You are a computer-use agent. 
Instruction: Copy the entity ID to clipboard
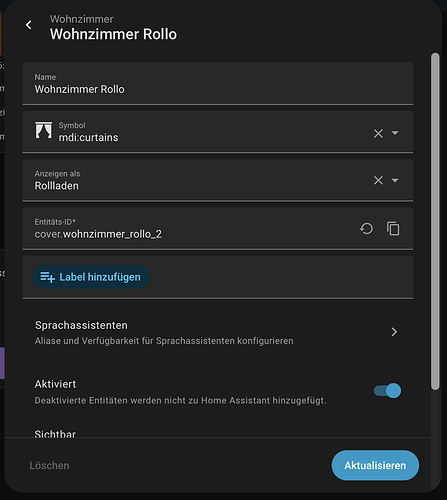click(x=393, y=229)
